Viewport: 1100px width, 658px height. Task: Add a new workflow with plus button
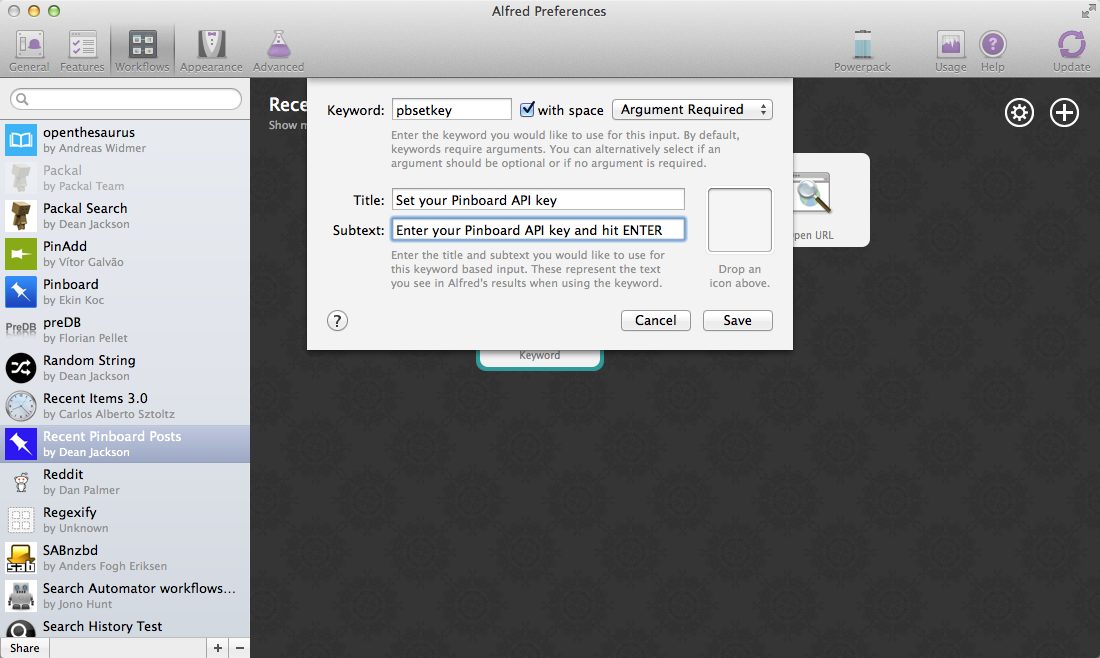point(217,647)
